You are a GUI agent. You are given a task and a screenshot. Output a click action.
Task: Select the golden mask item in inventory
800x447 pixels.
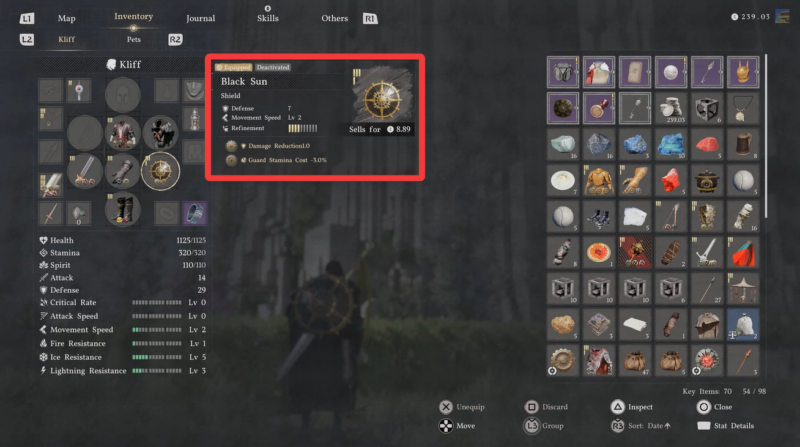(742, 72)
